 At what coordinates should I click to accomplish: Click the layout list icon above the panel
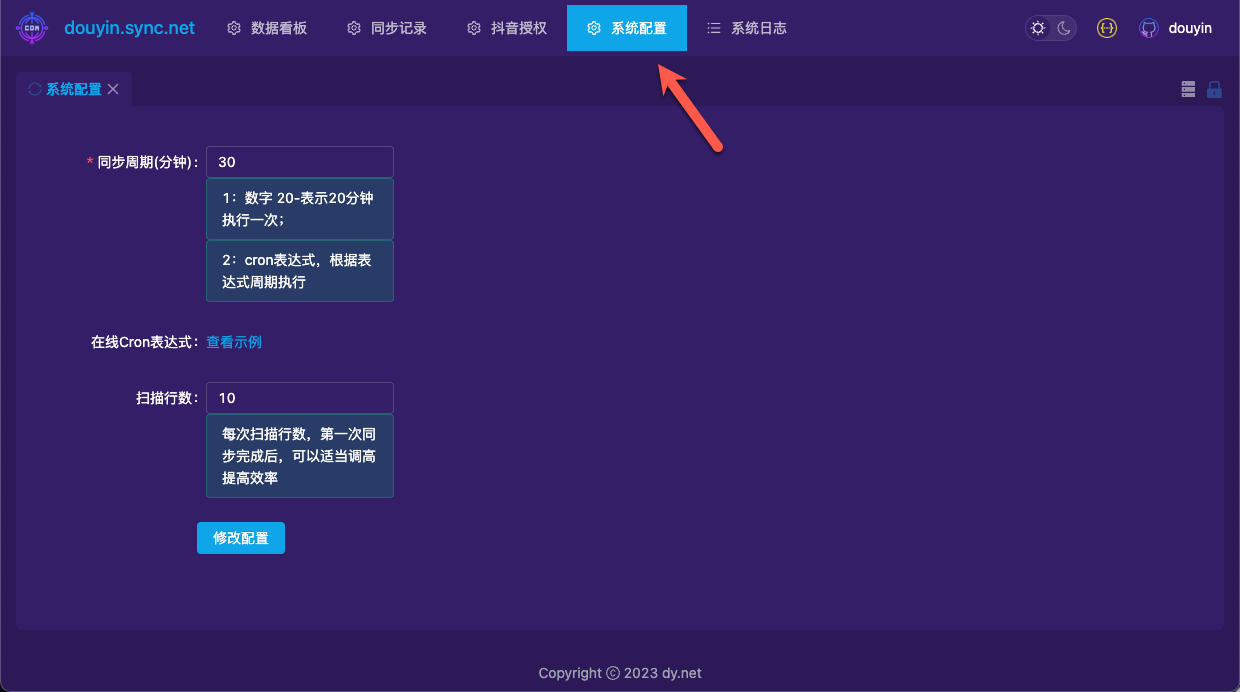pyautogui.click(x=1188, y=89)
